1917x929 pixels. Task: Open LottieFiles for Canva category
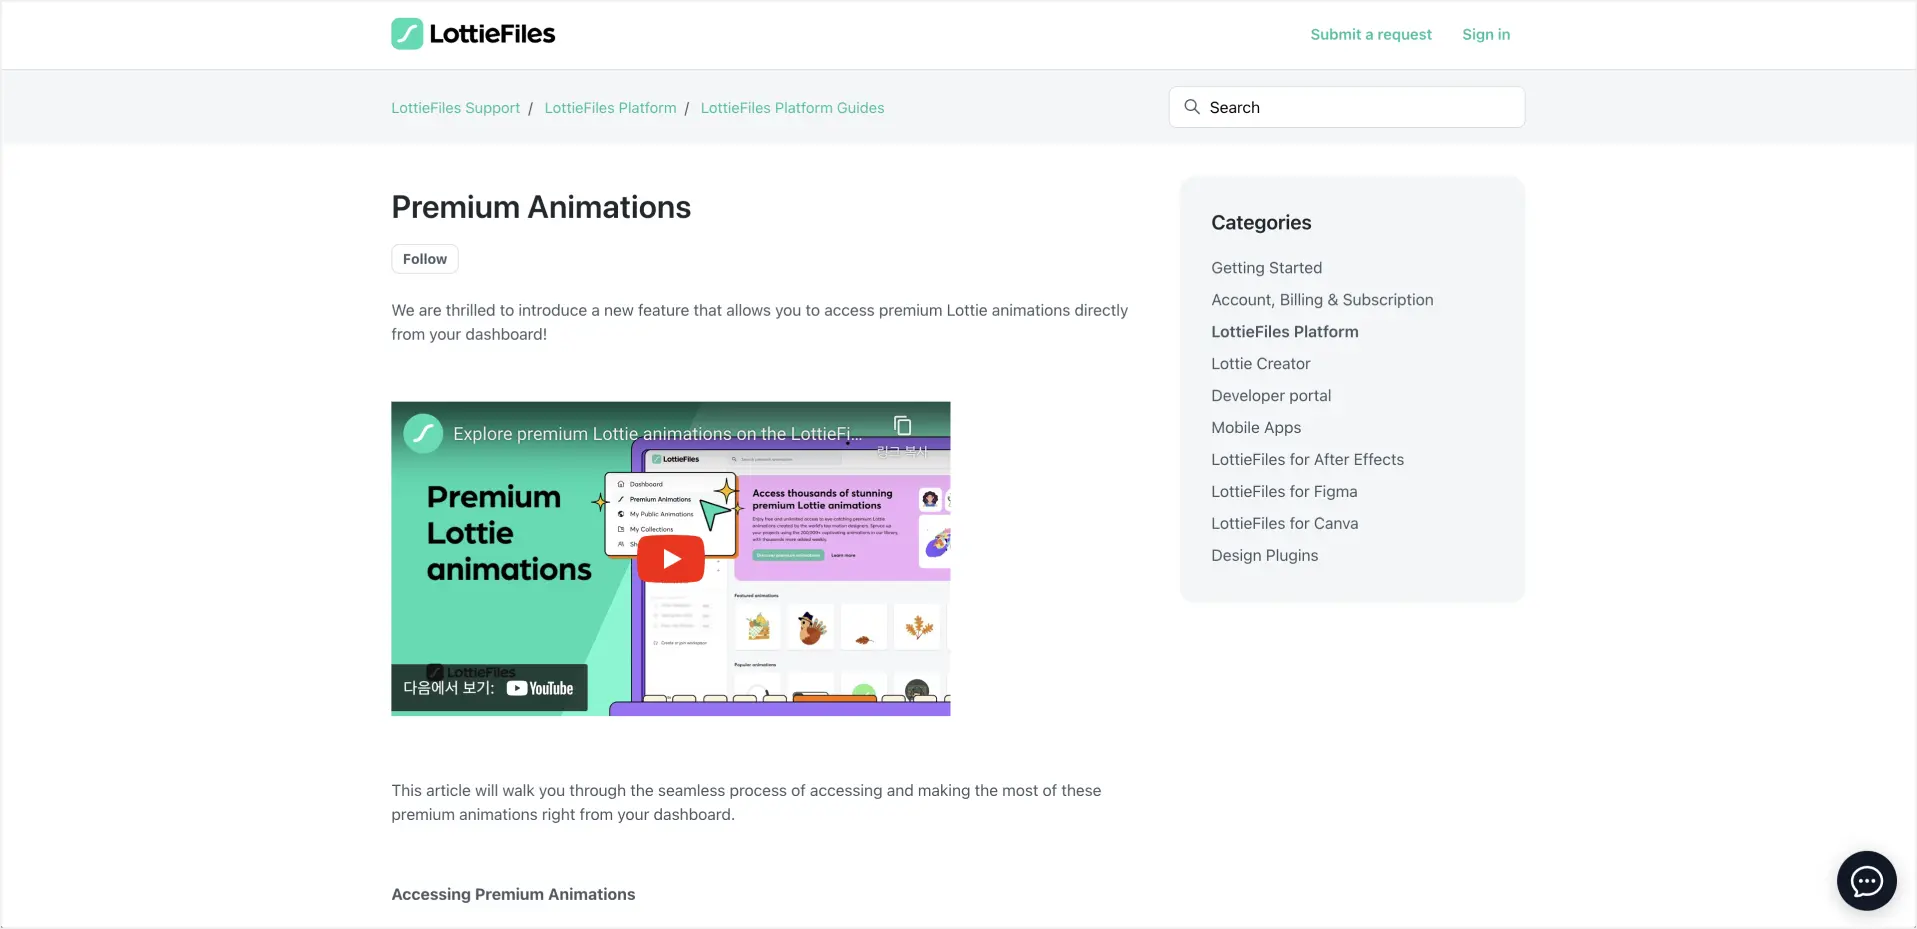coord(1284,524)
